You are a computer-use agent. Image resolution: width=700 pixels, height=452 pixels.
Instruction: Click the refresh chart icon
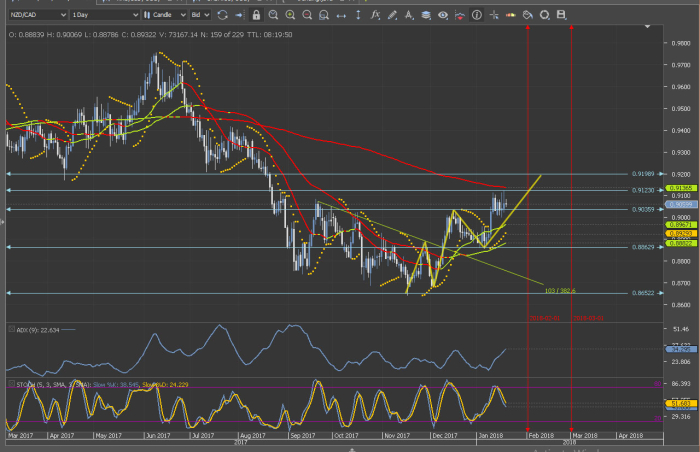pyautogui.click(x=222, y=15)
